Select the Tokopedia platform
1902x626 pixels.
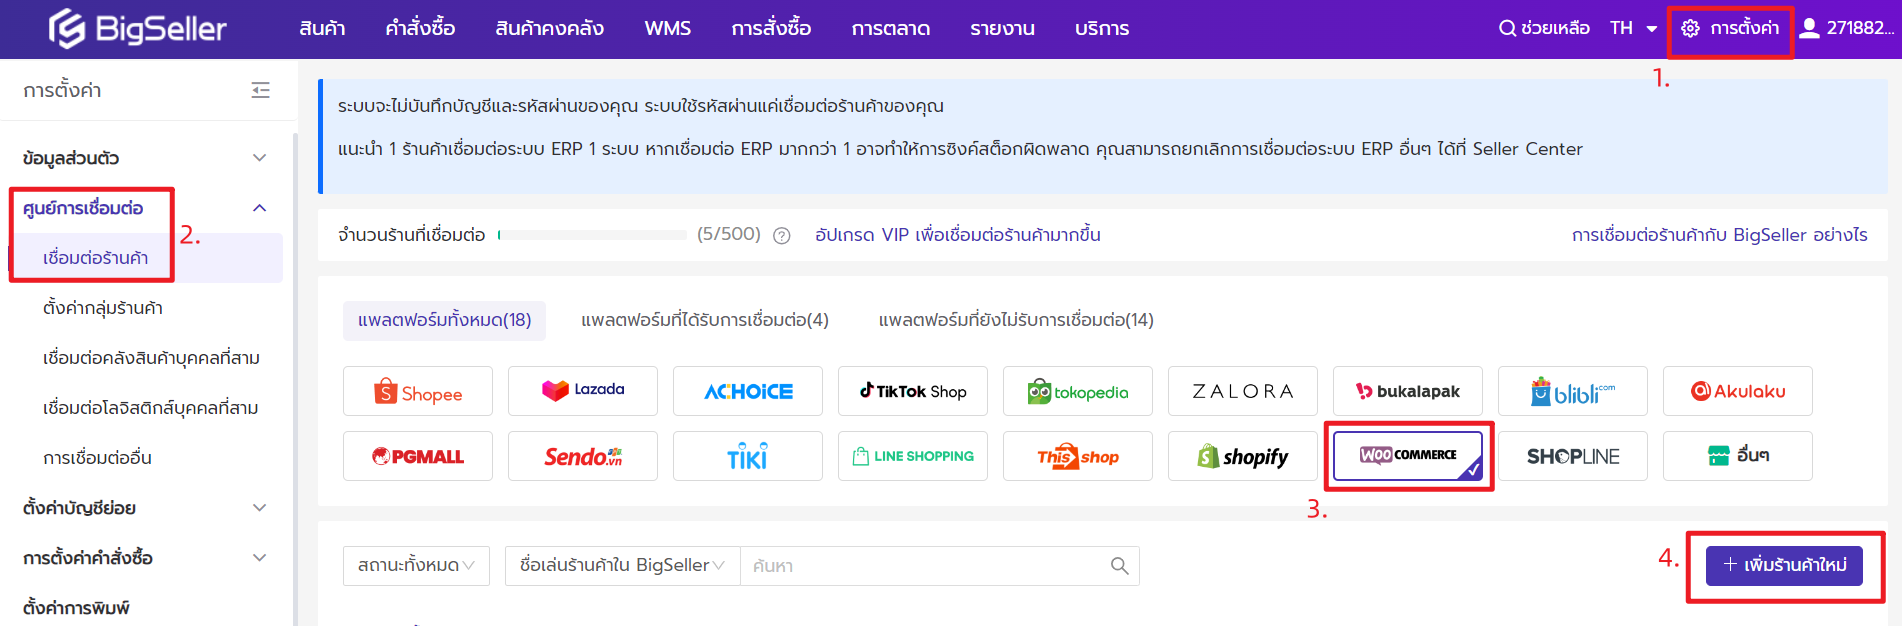pos(1078,391)
